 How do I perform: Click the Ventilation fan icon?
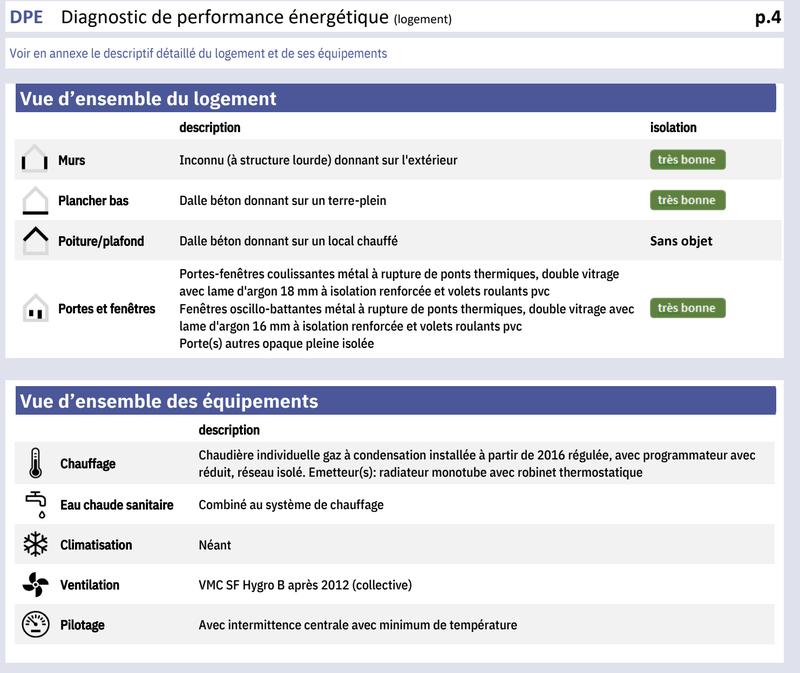click(x=35, y=585)
